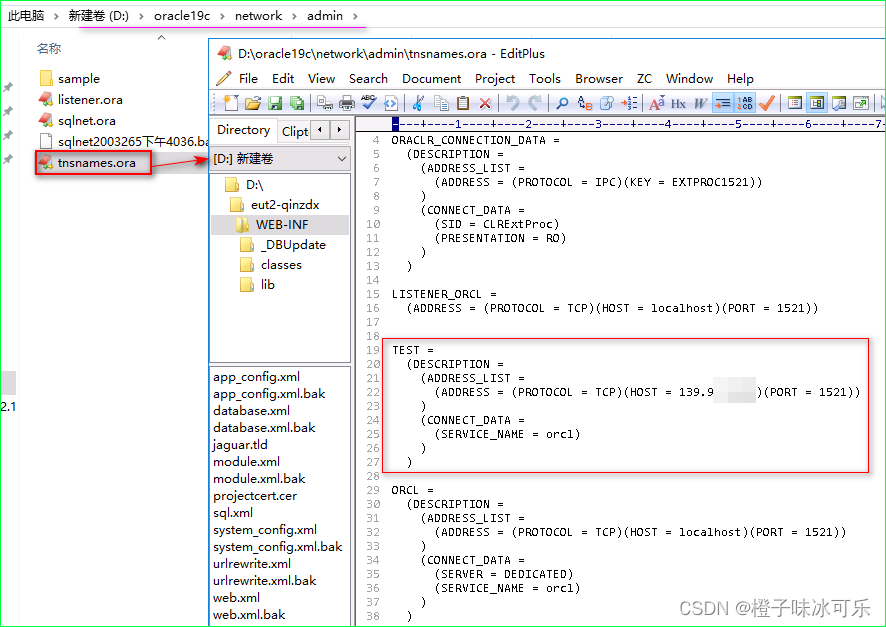This screenshot has height=627, width=886.
Task: Switch to the Cliptext side panel tab
Action: click(x=294, y=131)
